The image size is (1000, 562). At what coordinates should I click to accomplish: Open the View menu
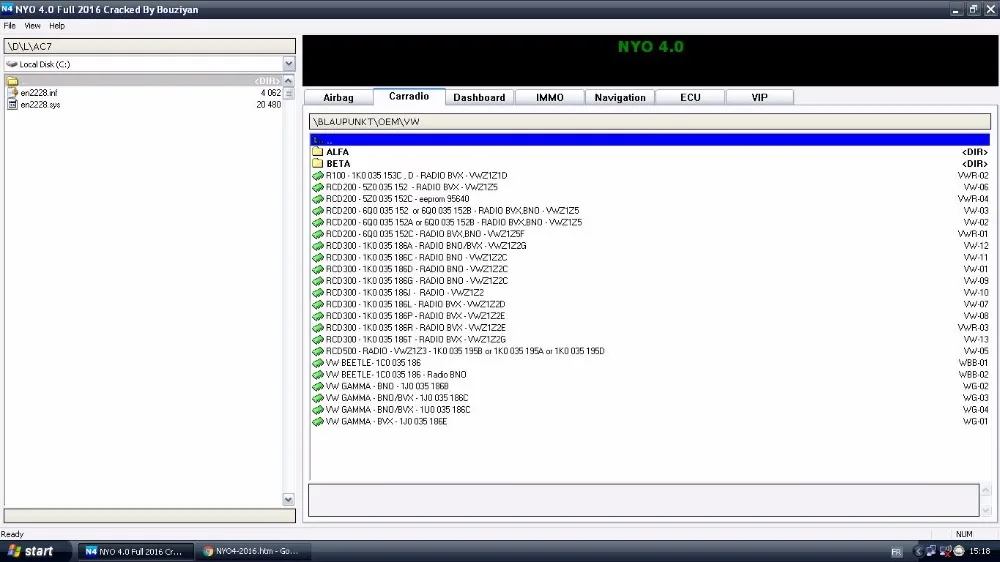33,26
